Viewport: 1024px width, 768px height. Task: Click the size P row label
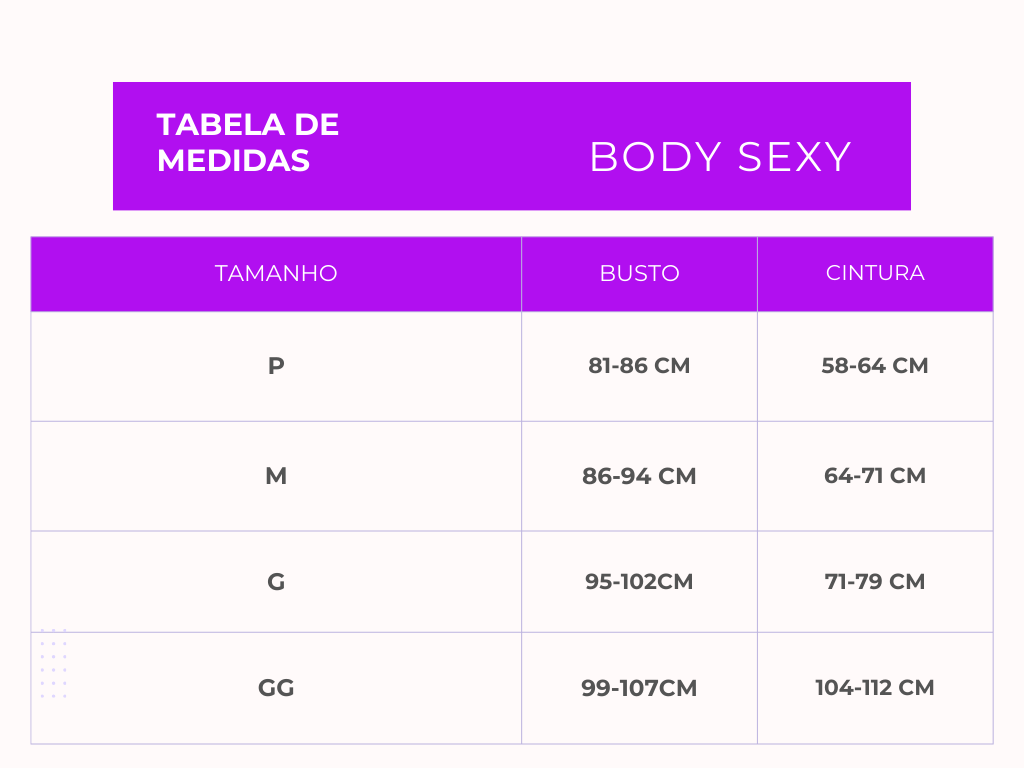(276, 366)
